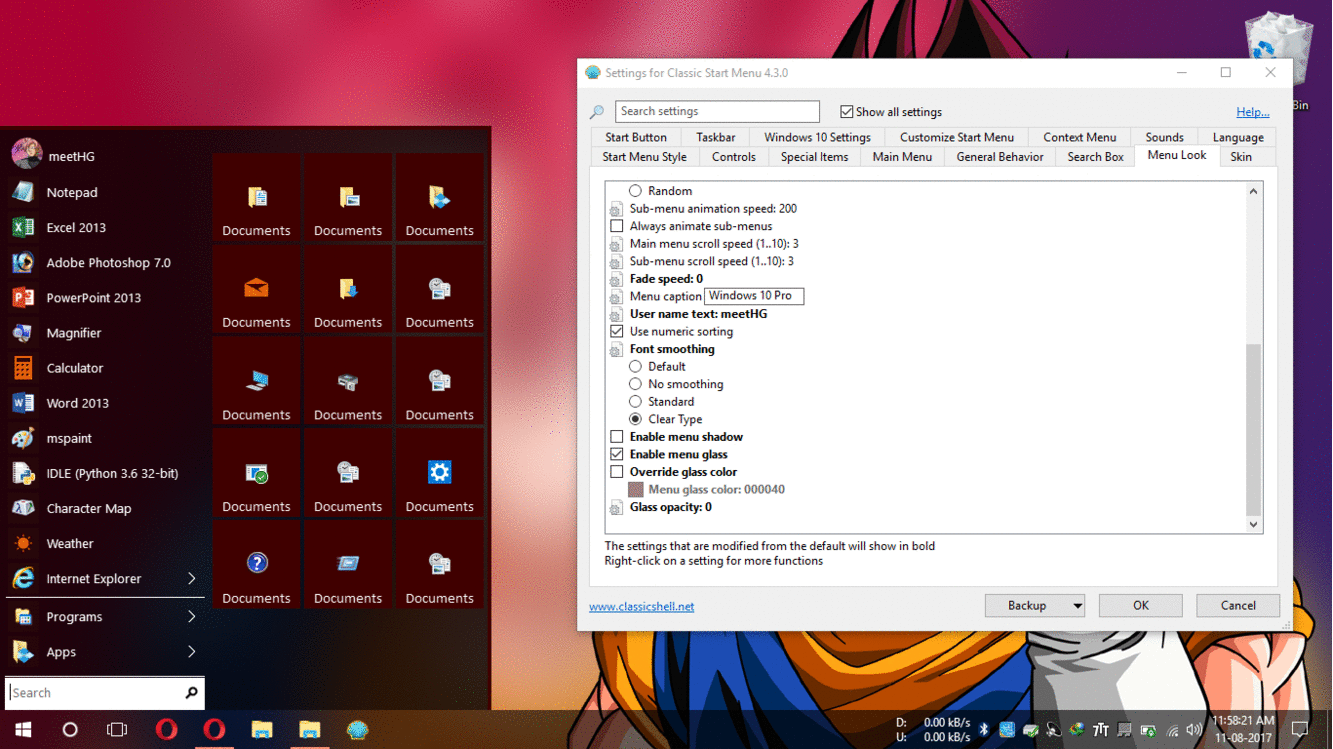The image size is (1333, 749).
Task: Select the Random radio option
Action: click(x=635, y=191)
